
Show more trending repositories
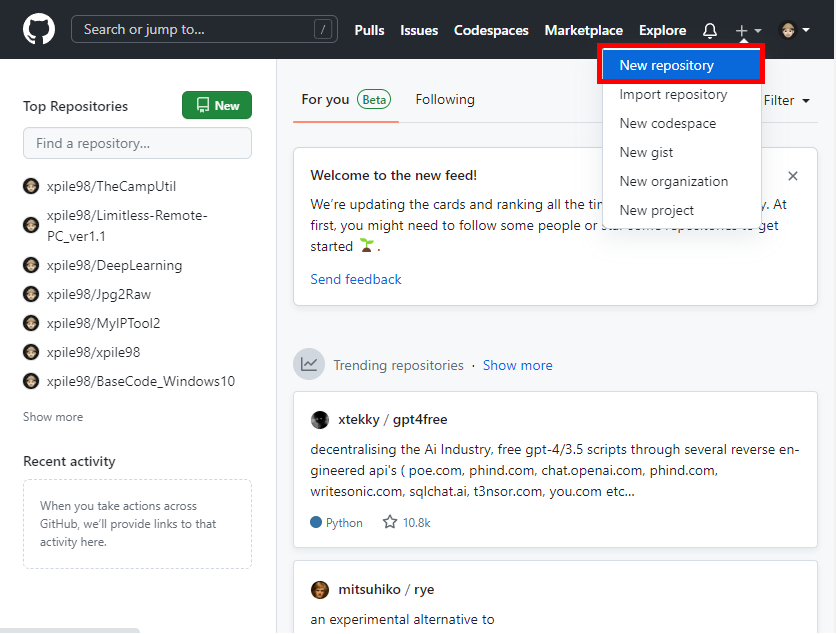(x=518, y=365)
